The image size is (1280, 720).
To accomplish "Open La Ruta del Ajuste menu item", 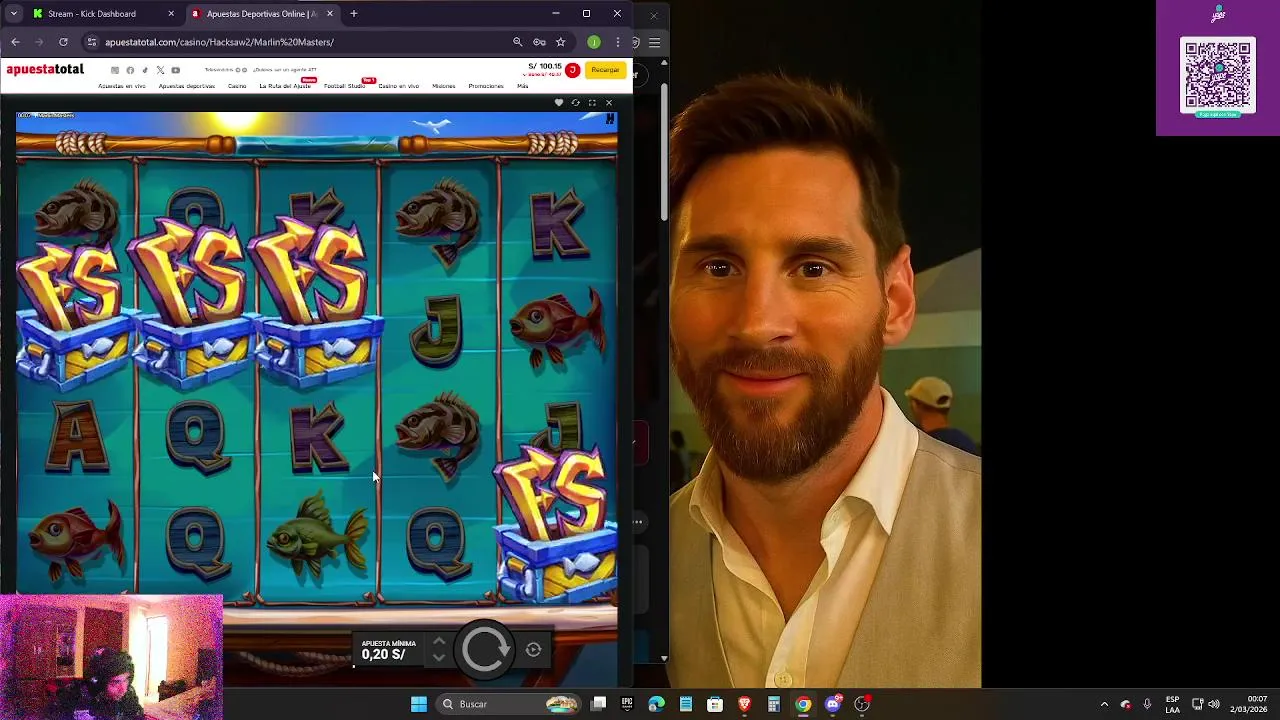I will [x=285, y=86].
